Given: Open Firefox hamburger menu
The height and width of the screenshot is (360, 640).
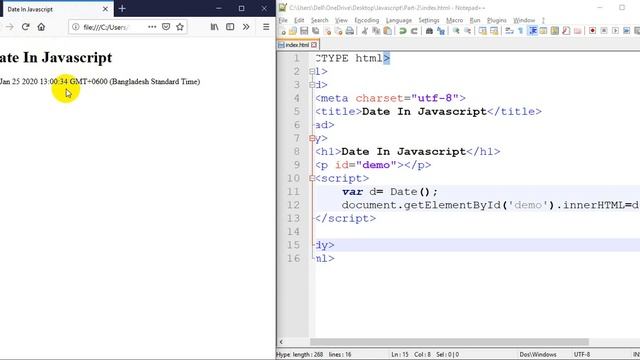Looking at the screenshot, I should [x=266, y=27].
